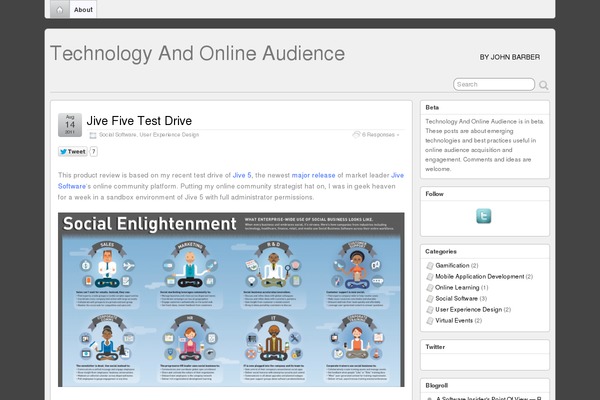Open the Online Learning category

point(457,287)
